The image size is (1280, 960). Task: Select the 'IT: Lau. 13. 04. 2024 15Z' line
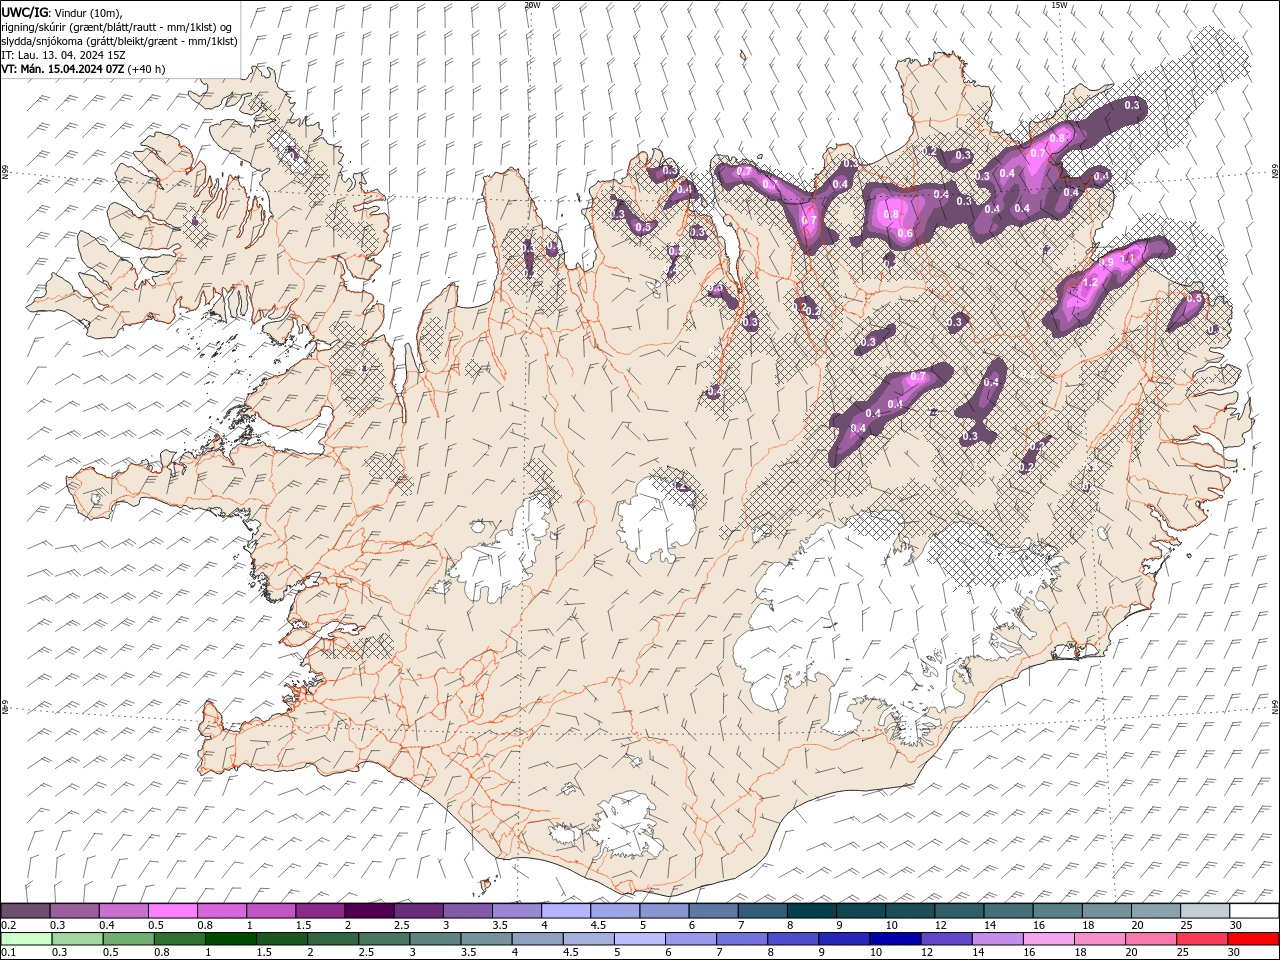pos(63,55)
